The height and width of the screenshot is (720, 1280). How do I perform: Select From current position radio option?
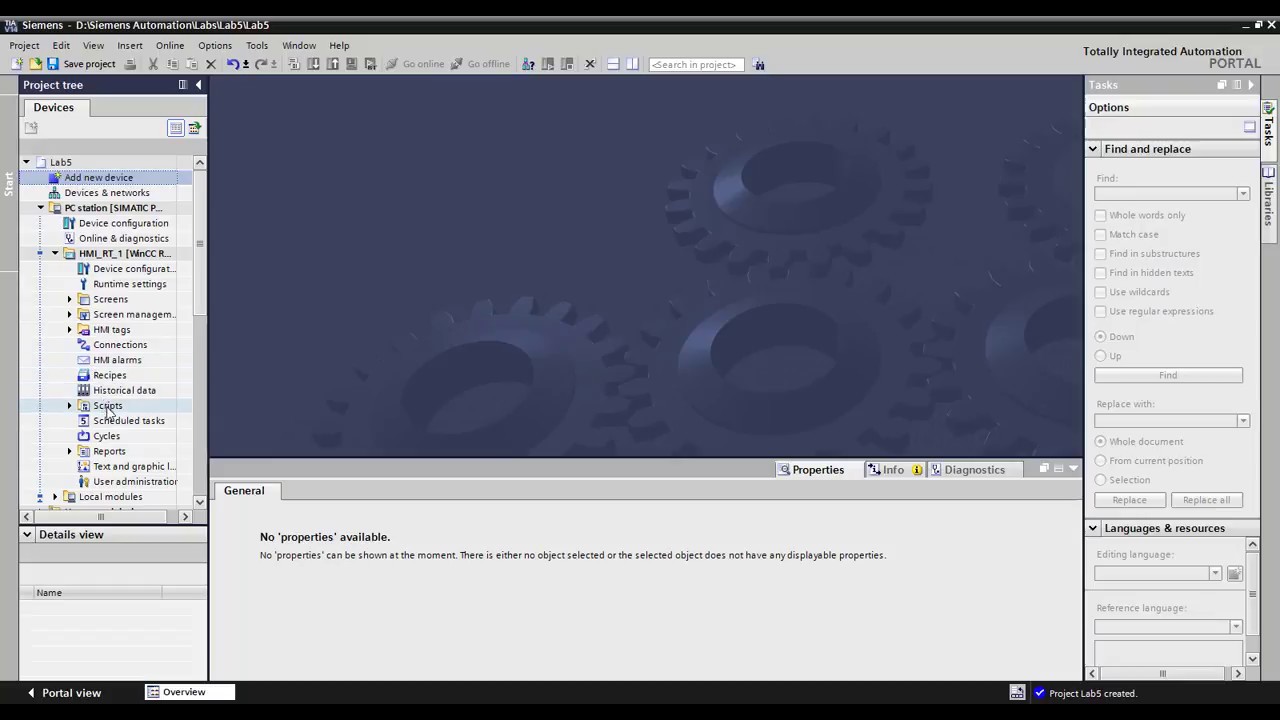click(1101, 460)
